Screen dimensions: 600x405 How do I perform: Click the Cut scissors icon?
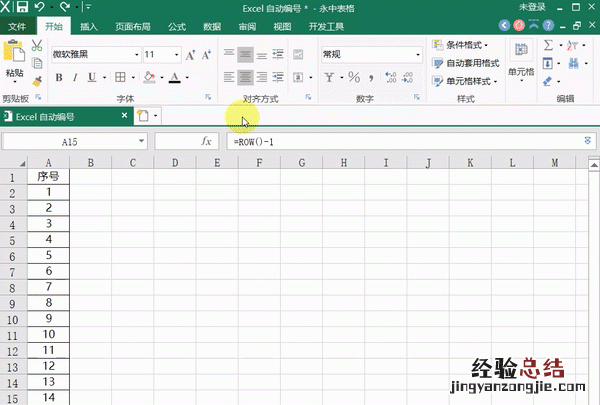pos(37,45)
